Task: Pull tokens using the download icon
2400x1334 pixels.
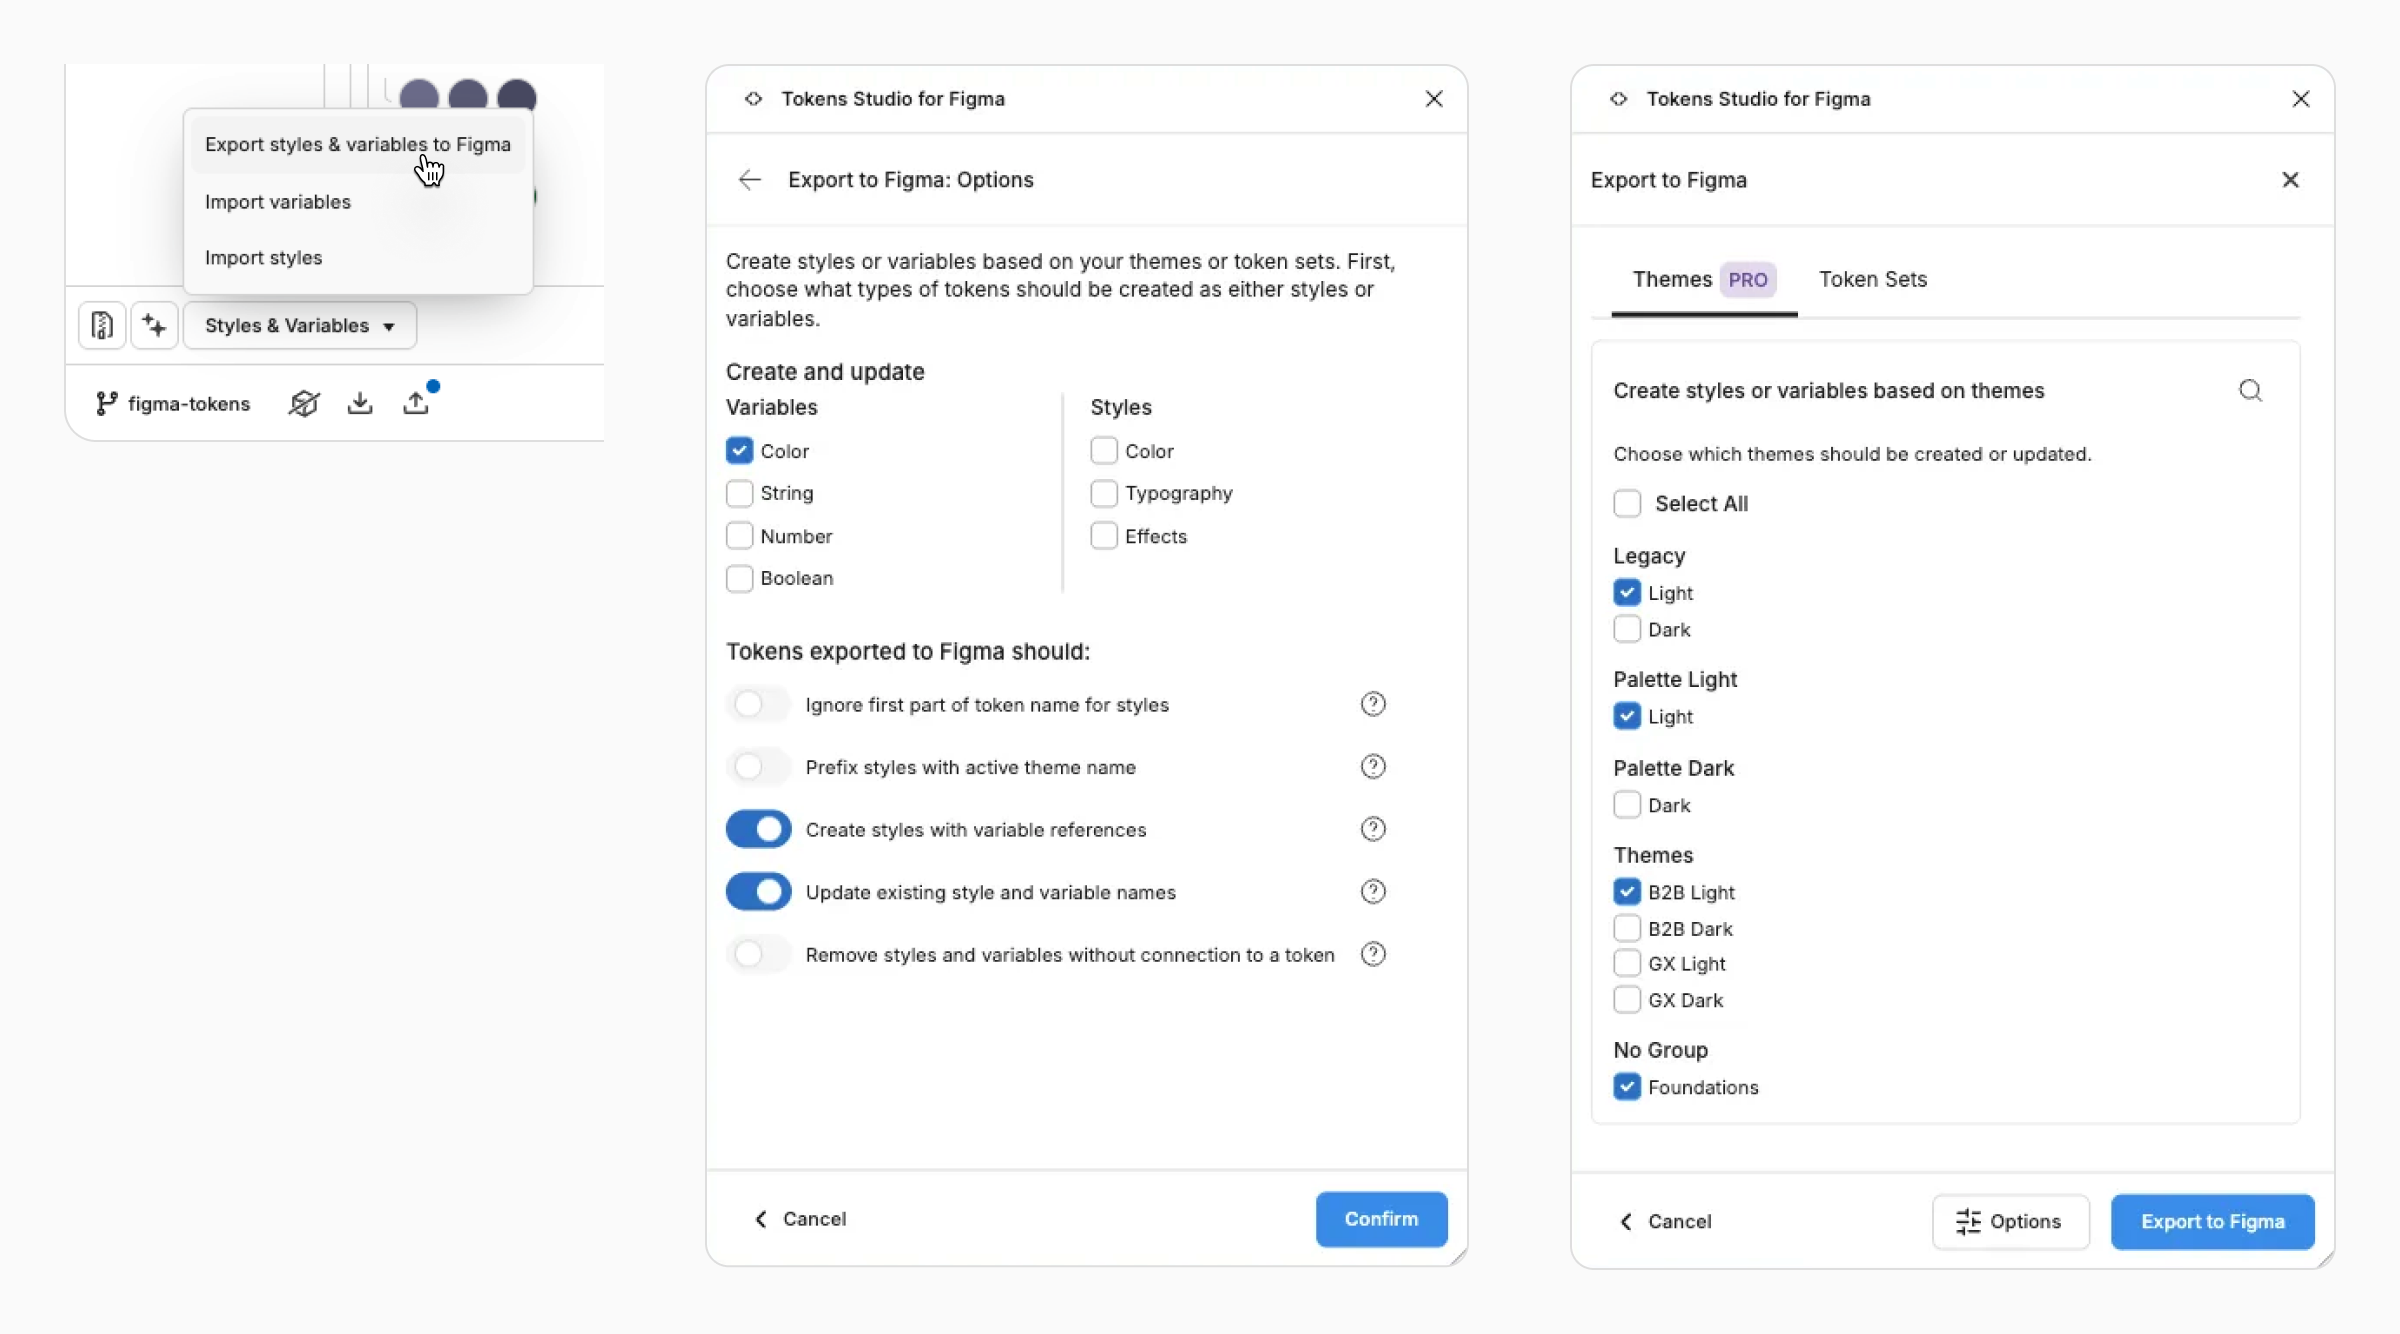Action: [360, 402]
